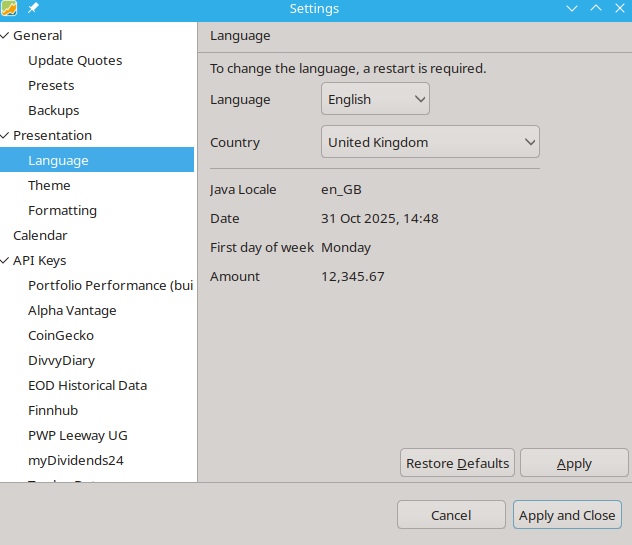Open the Language dropdown set to English
The width and height of the screenshot is (632, 545).
pos(375,99)
